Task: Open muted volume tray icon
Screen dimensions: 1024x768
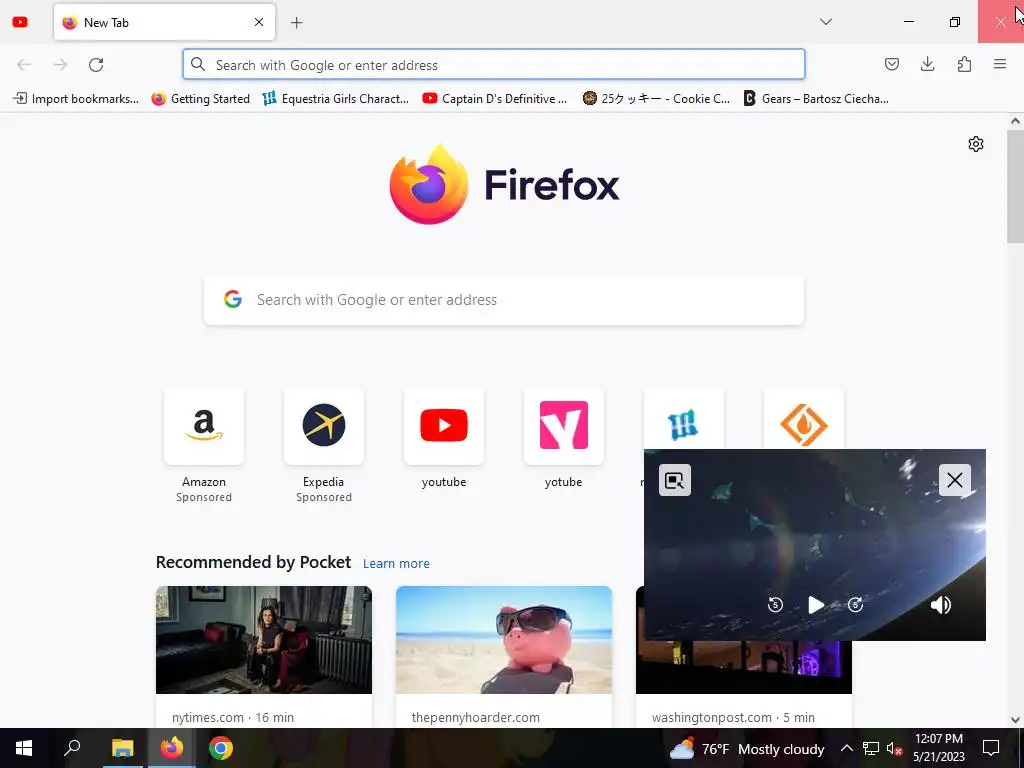Action: pyautogui.click(x=894, y=748)
